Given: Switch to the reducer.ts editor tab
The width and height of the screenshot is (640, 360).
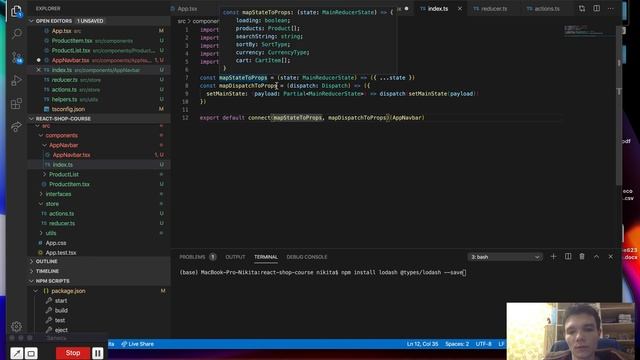Looking at the screenshot, I should pos(493,8).
